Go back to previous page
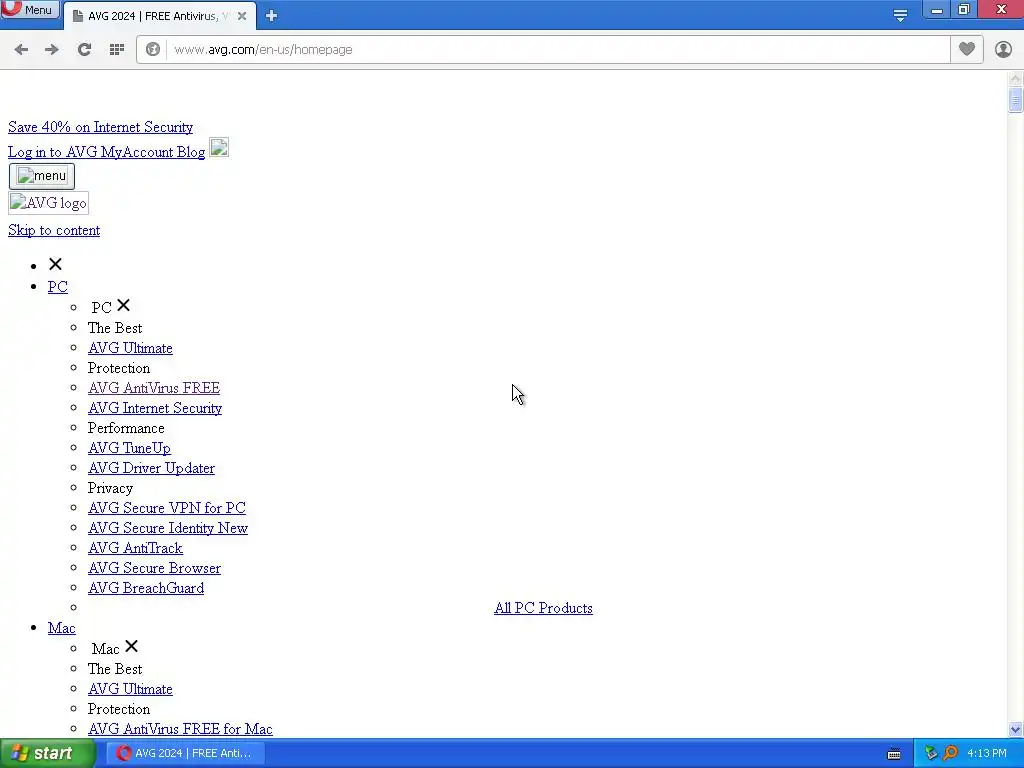 coord(21,50)
